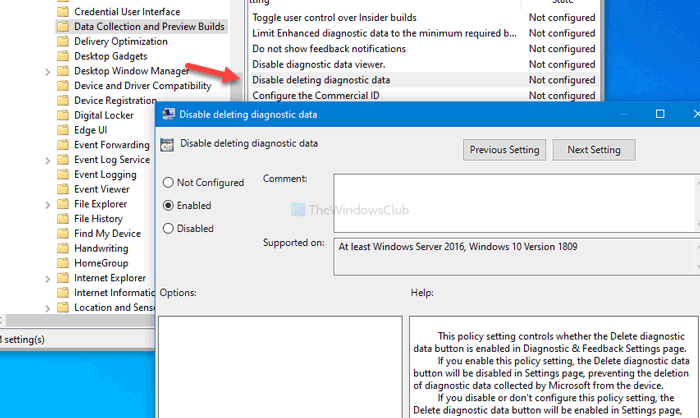Viewport: 700px width, 418px height.
Task: Select the Event Viewer folder
Action: click(x=102, y=189)
